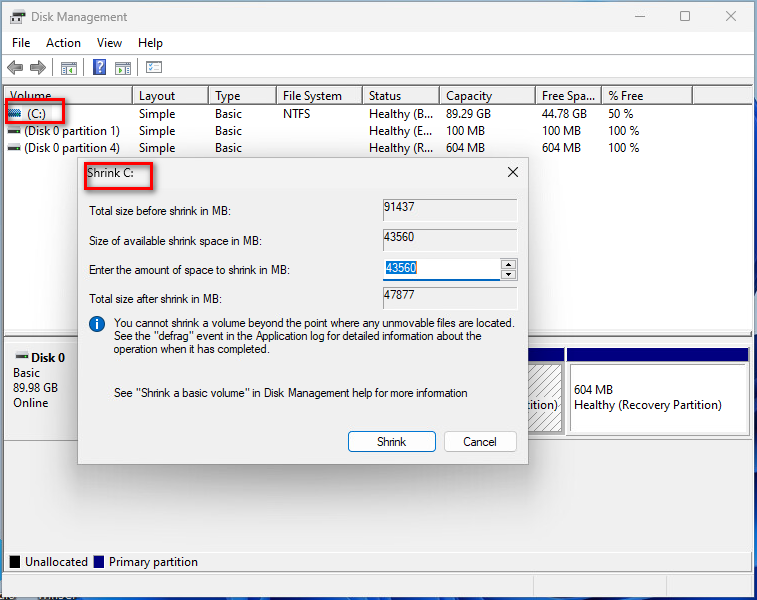Image resolution: width=757 pixels, height=600 pixels.
Task: Open the Properties checklist toolbar icon
Action: [x=154, y=67]
